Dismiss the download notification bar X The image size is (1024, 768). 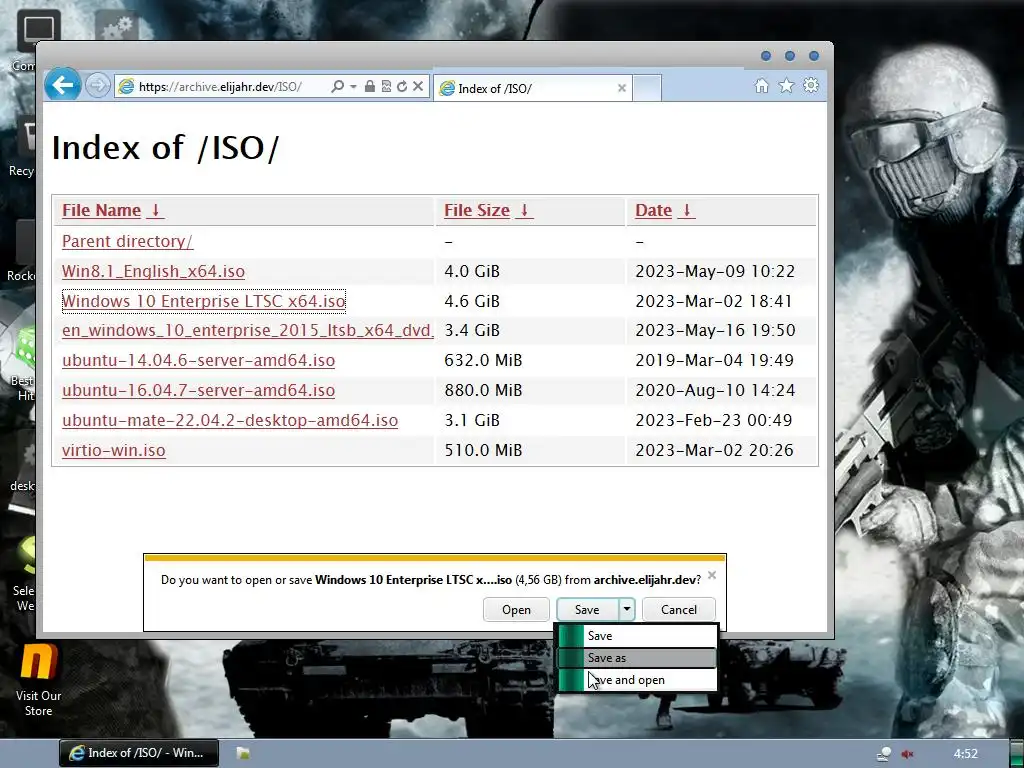pyautogui.click(x=712, y=575)
